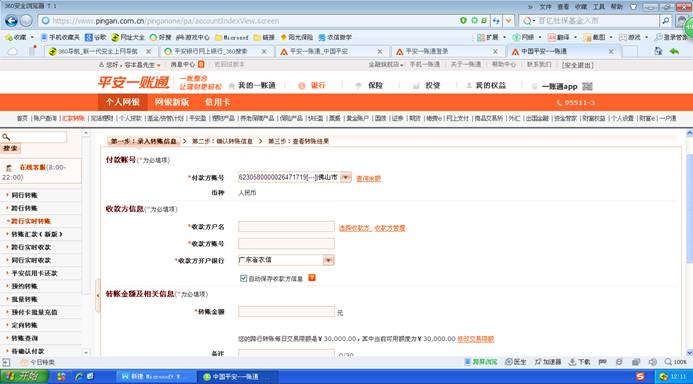Image resolution: width=693 pixels, height=384 pixels.
Task: Open the 下载 download icon in status bar
Action: [579, 362]
